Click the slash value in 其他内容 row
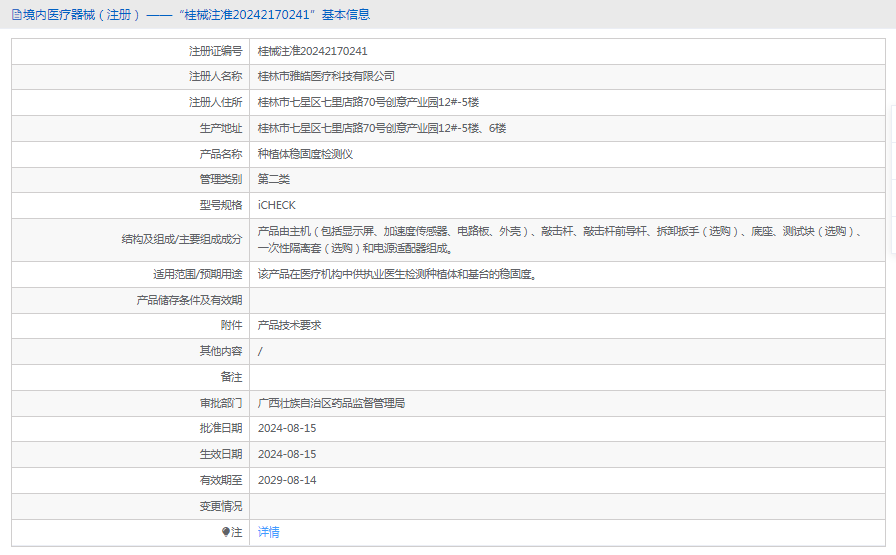896x555 pixels. (260, 352)
